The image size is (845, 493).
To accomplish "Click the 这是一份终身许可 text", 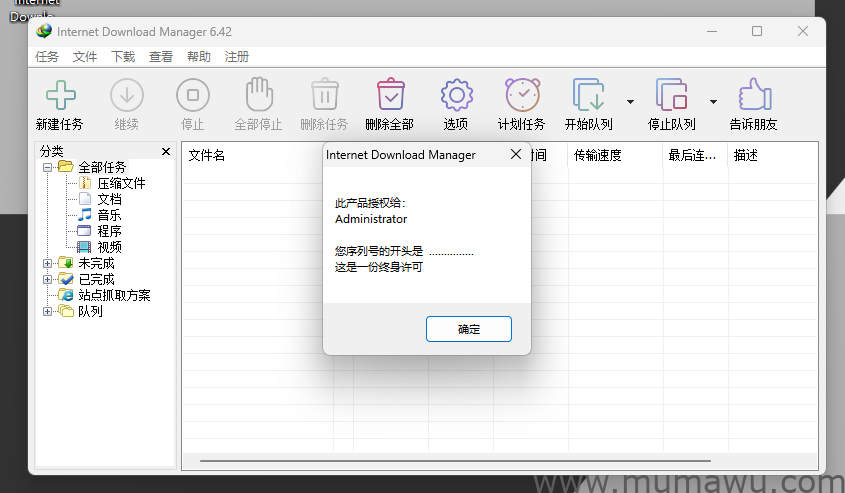I will (x=378, y=267).
